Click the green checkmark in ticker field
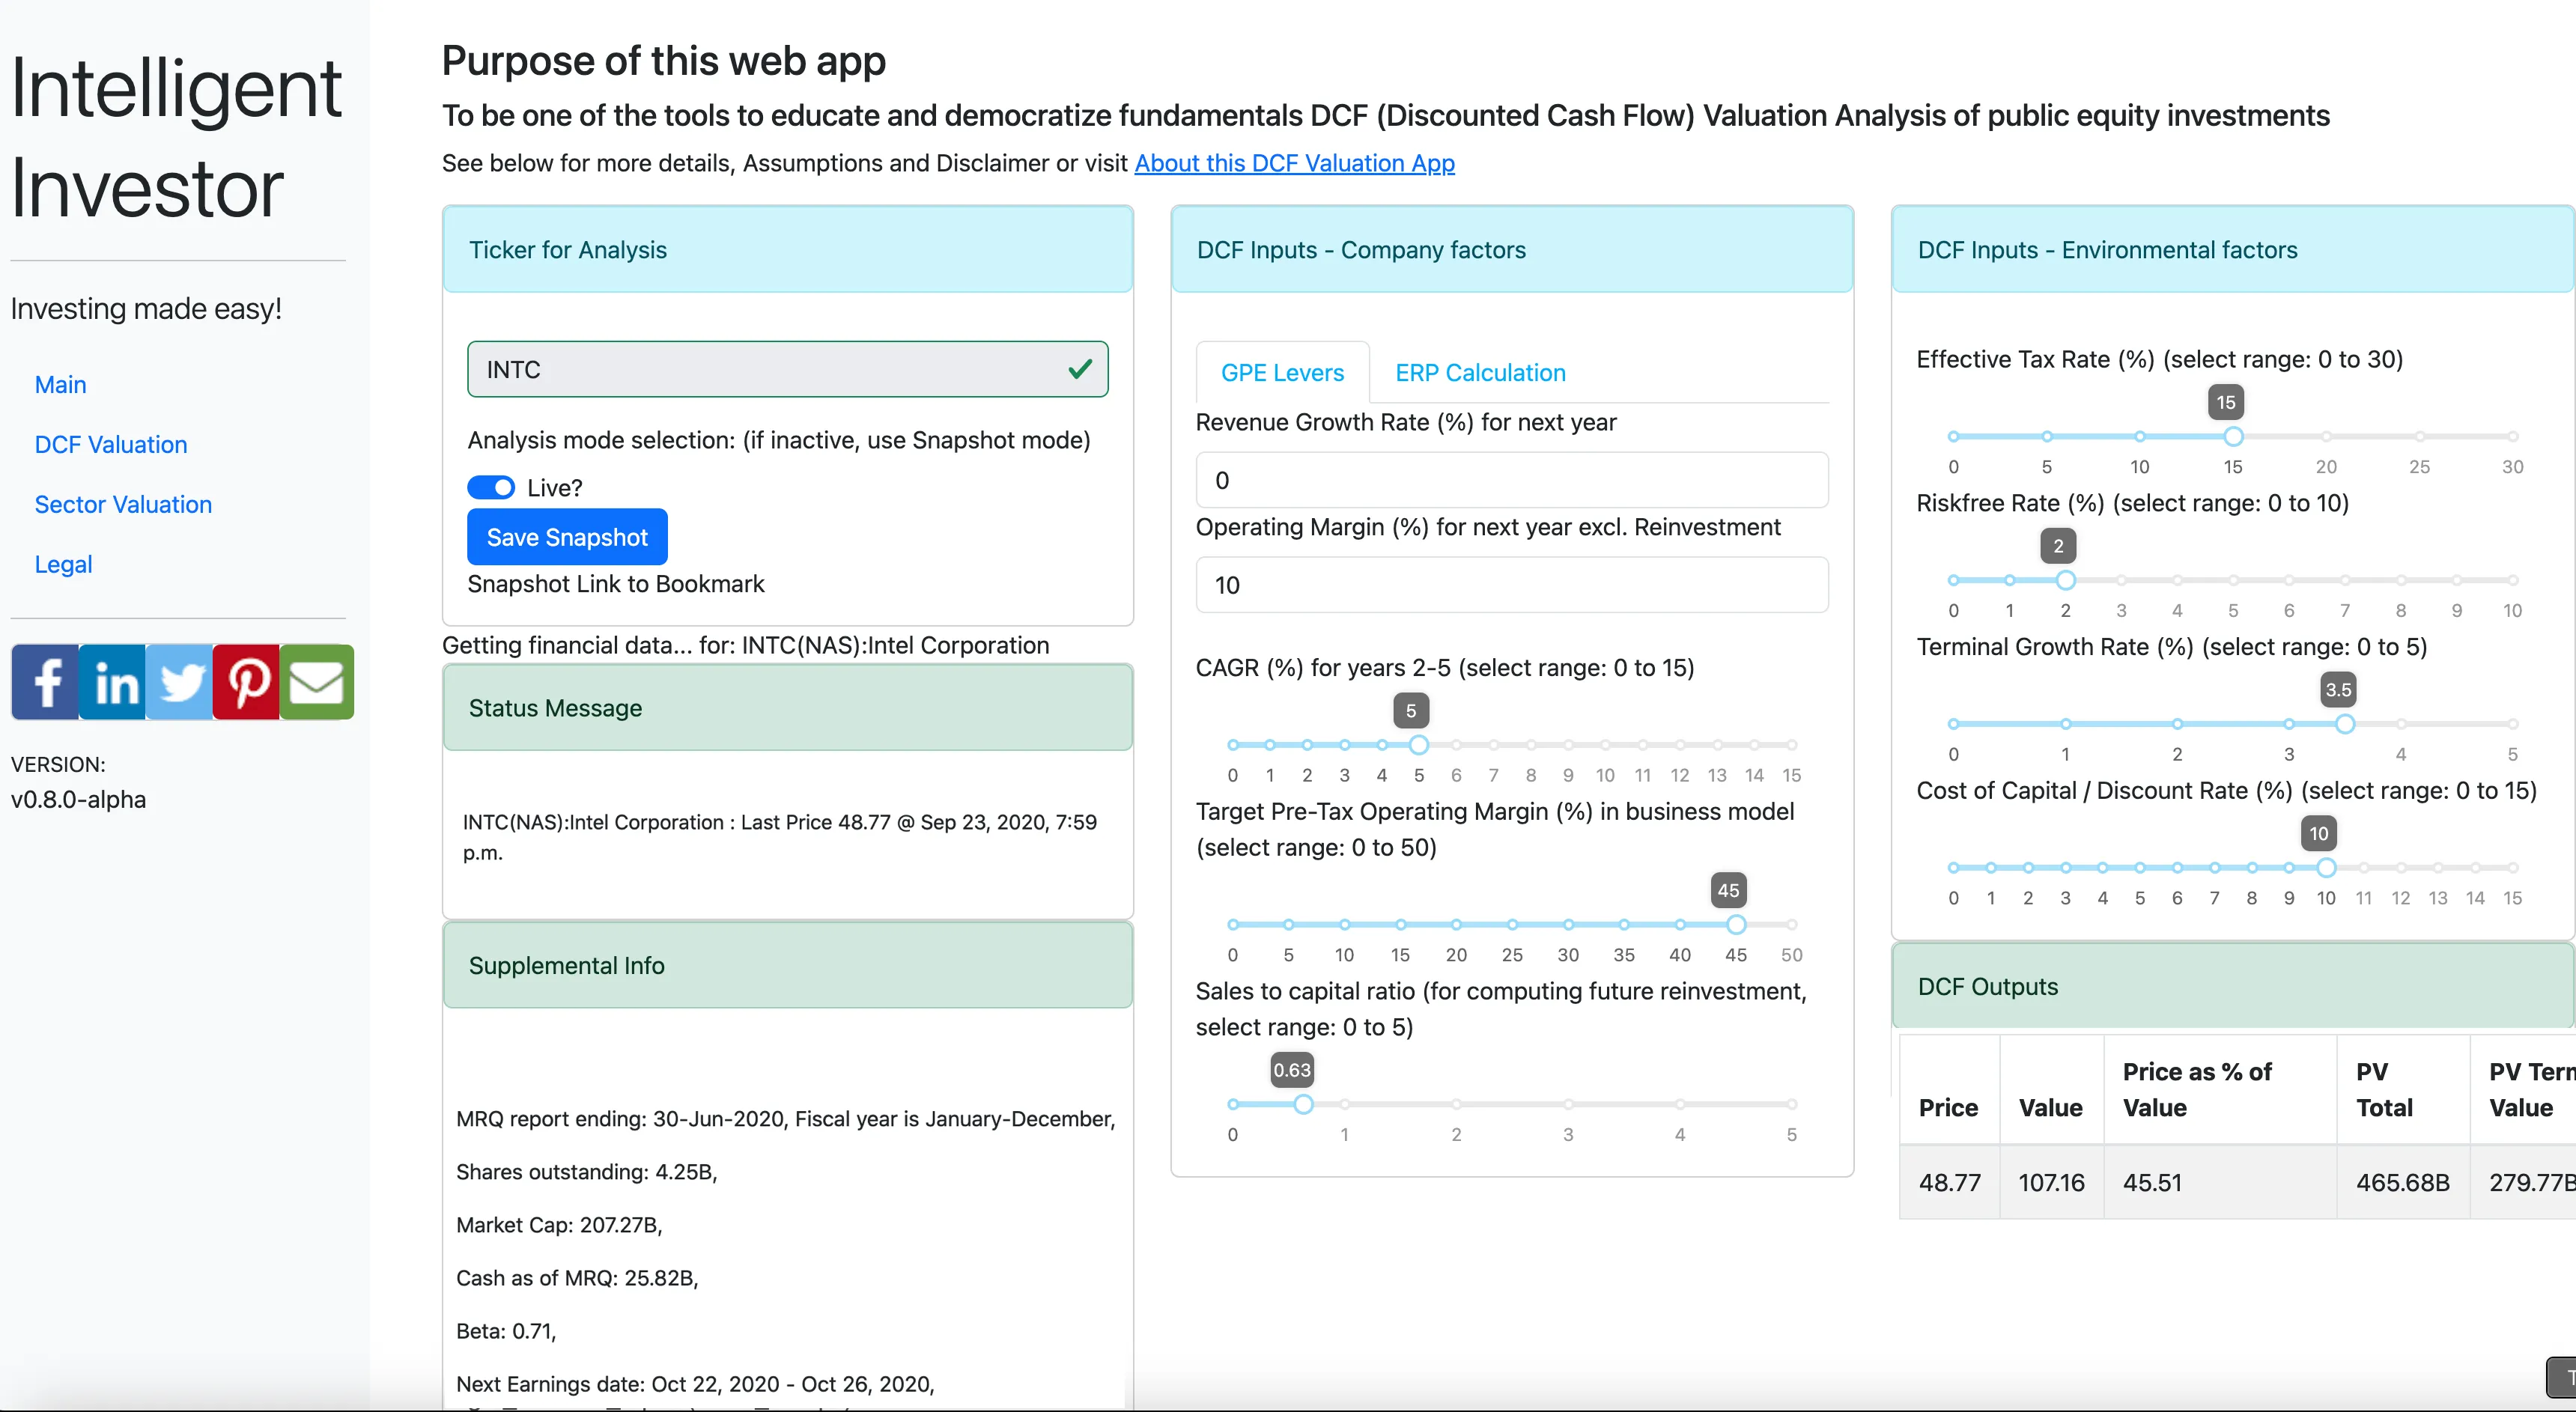 tap(1079, 369)
